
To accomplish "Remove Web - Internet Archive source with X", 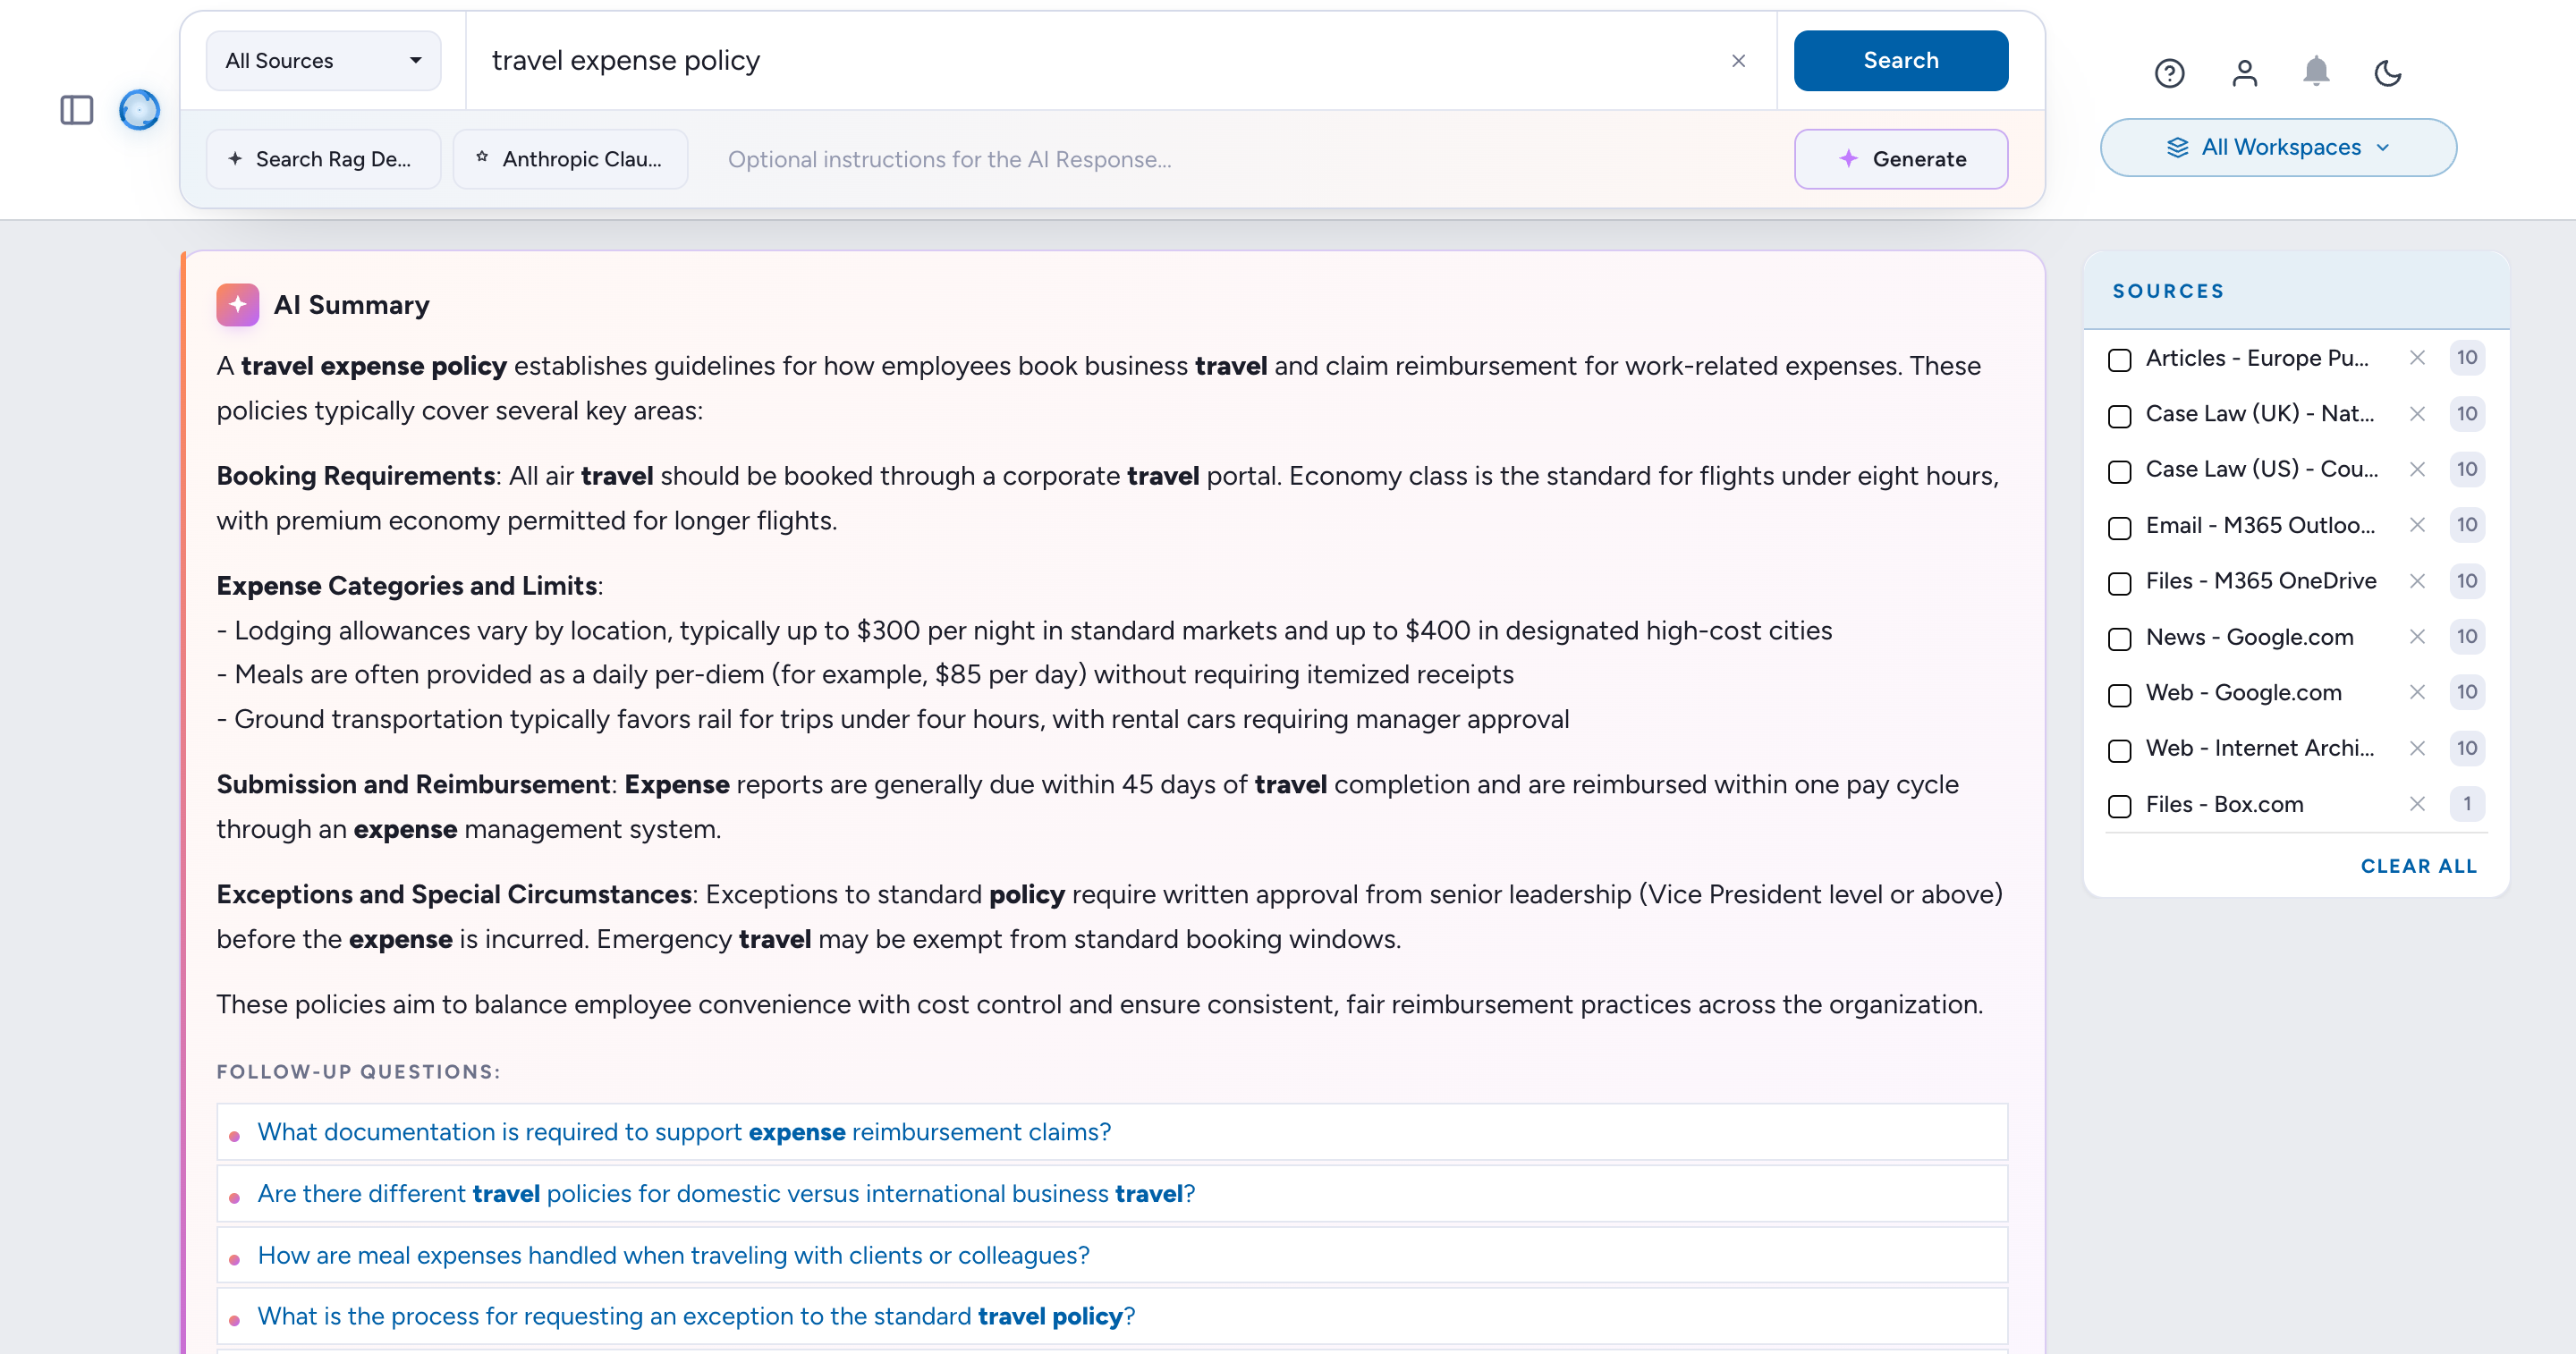I will [x=2417, y=748].
